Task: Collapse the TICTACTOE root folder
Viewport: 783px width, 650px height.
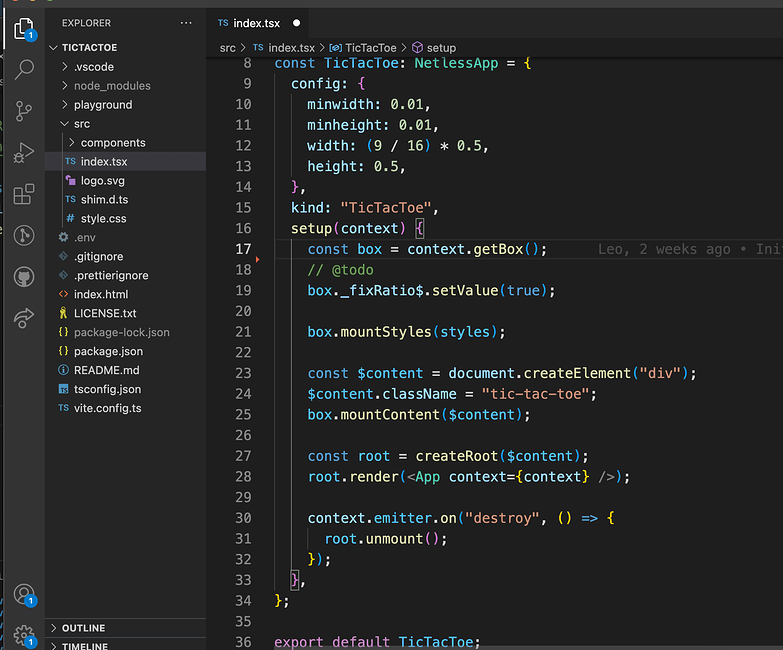Action: point(53,47)
